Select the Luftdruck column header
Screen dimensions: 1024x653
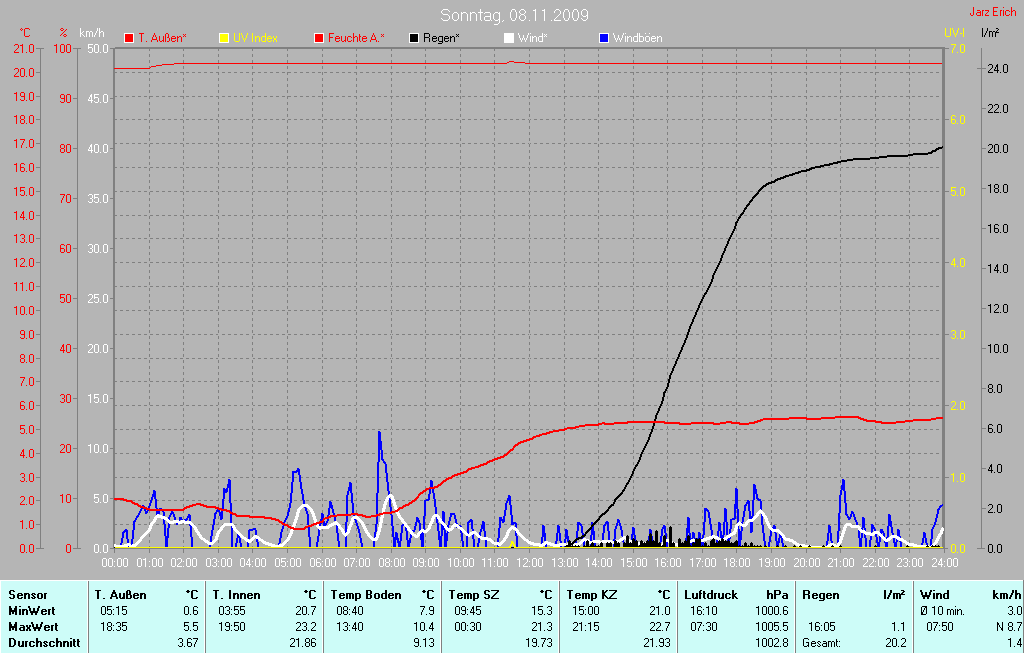click(x=711, y=595)
